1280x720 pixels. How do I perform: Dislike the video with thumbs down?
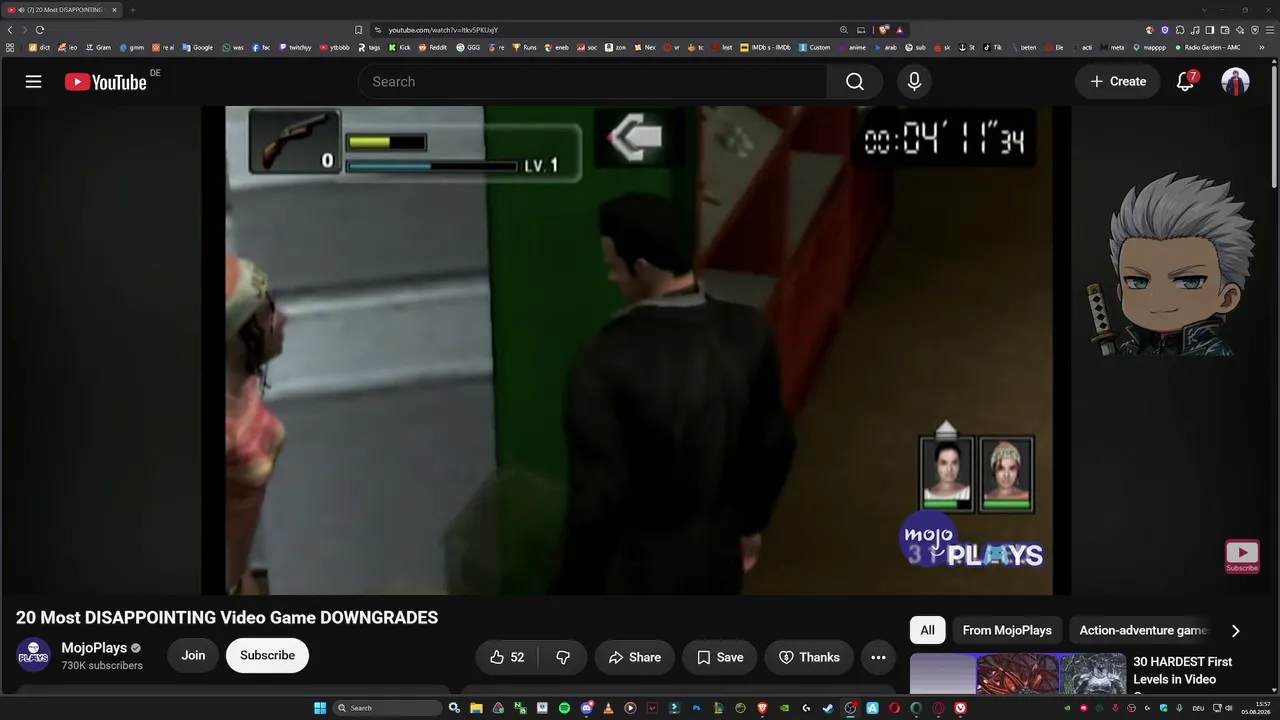(x=563, y=657)
